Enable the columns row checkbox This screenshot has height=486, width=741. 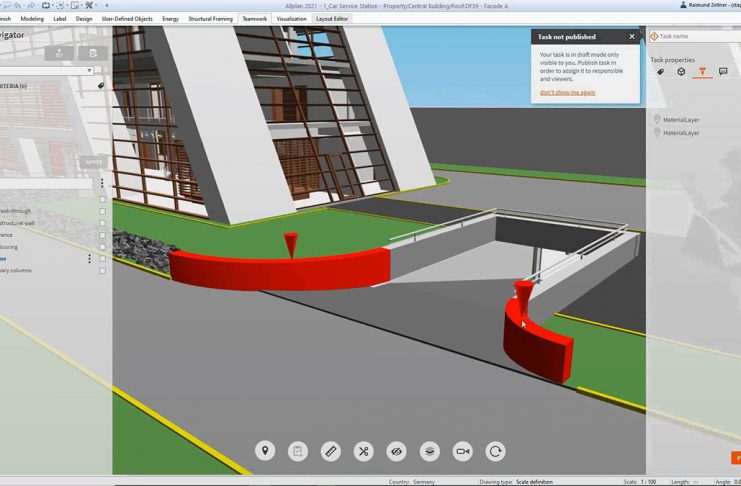point(102,271)
